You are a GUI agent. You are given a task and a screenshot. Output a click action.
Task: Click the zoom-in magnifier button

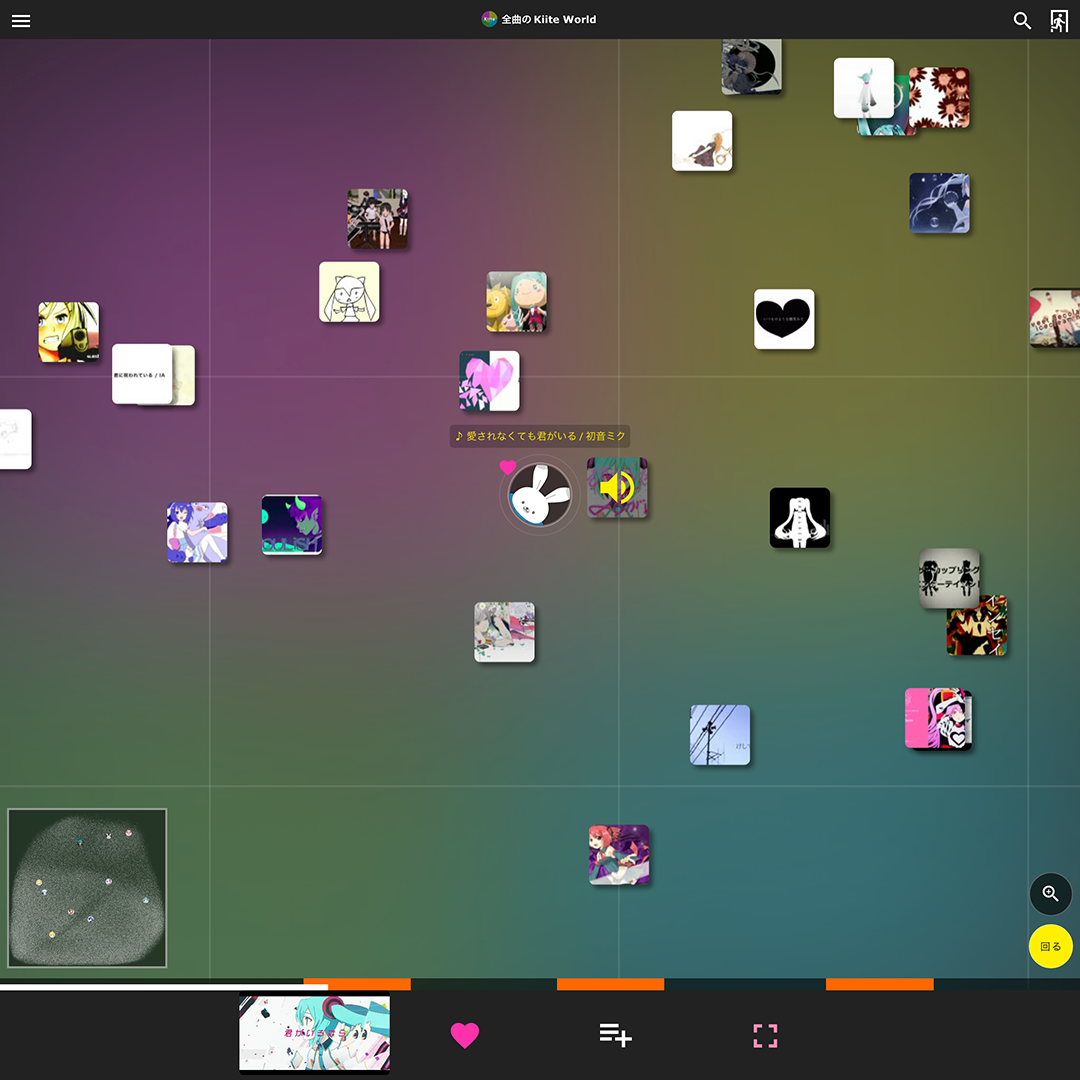tap(1050, 894)
